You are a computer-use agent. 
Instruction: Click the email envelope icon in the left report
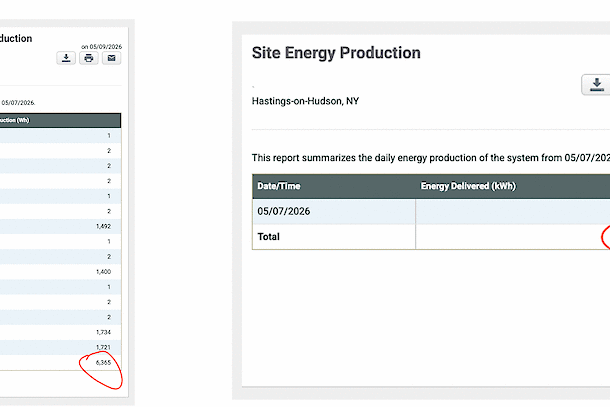click(x=111, y=58)
